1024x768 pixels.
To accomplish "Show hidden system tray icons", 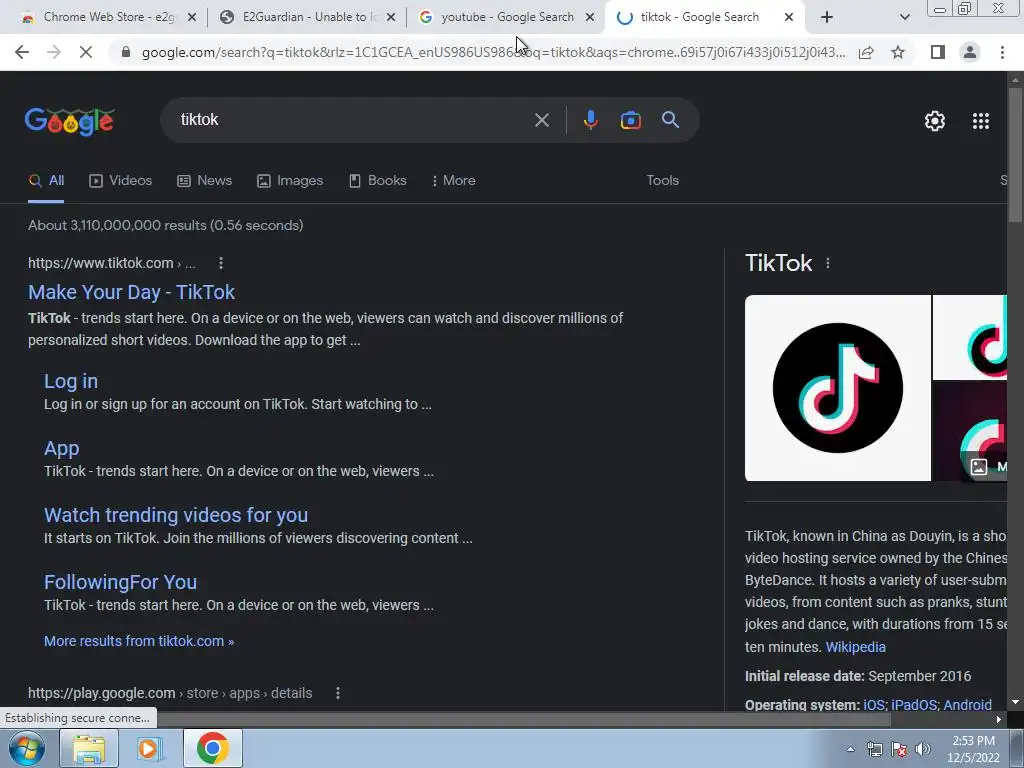I will 850,749.
